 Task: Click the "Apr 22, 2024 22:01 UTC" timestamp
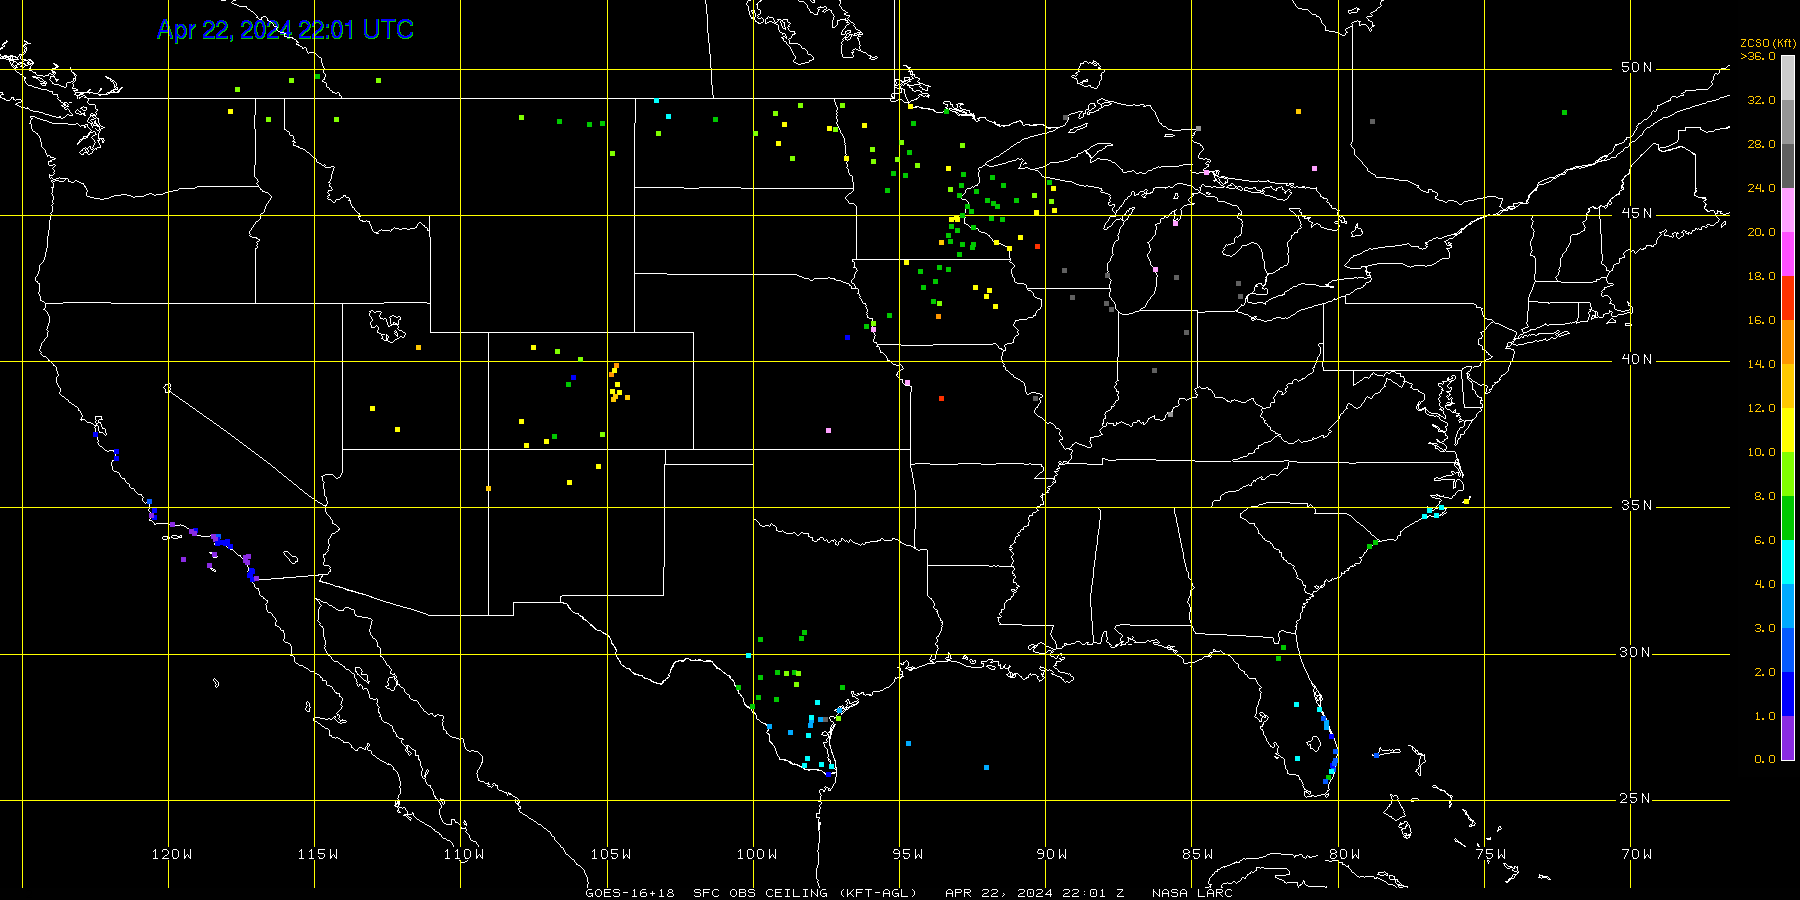tap(285, 30)
